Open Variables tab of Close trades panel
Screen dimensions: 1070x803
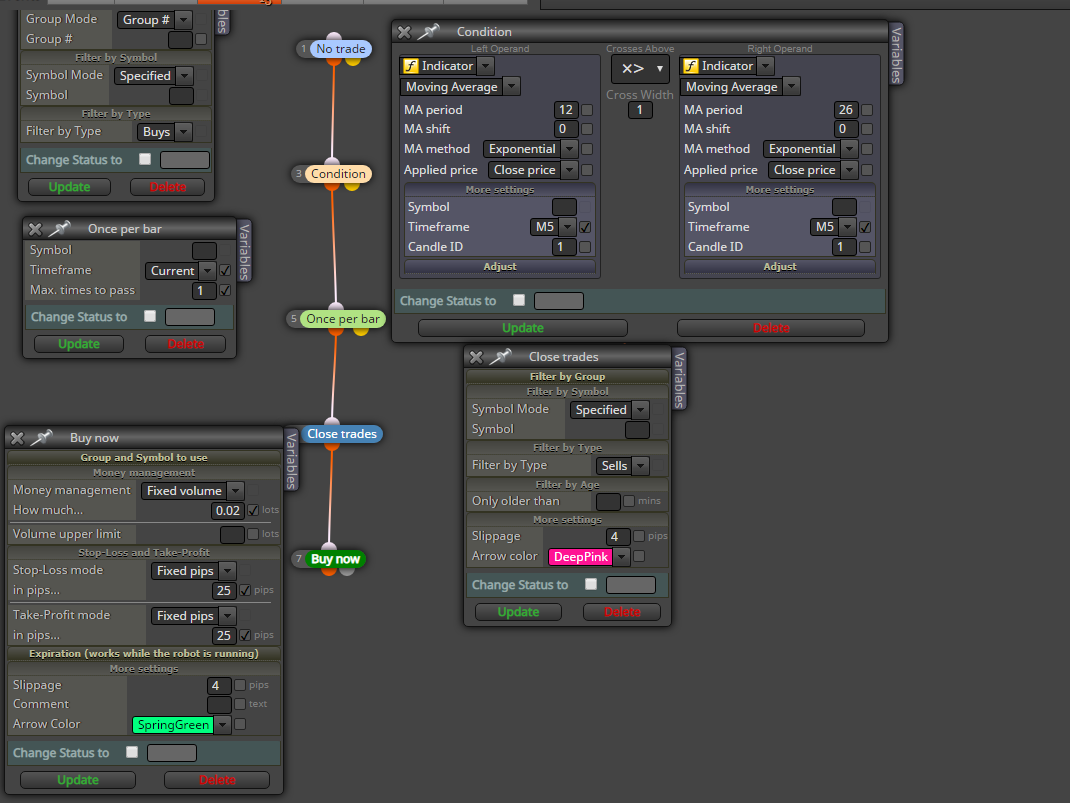click(679, 379)
